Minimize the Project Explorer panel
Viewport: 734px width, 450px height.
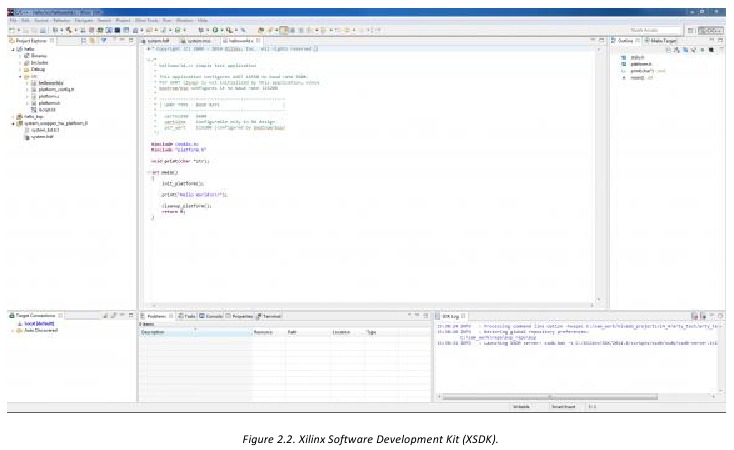(x=123, y=41)
